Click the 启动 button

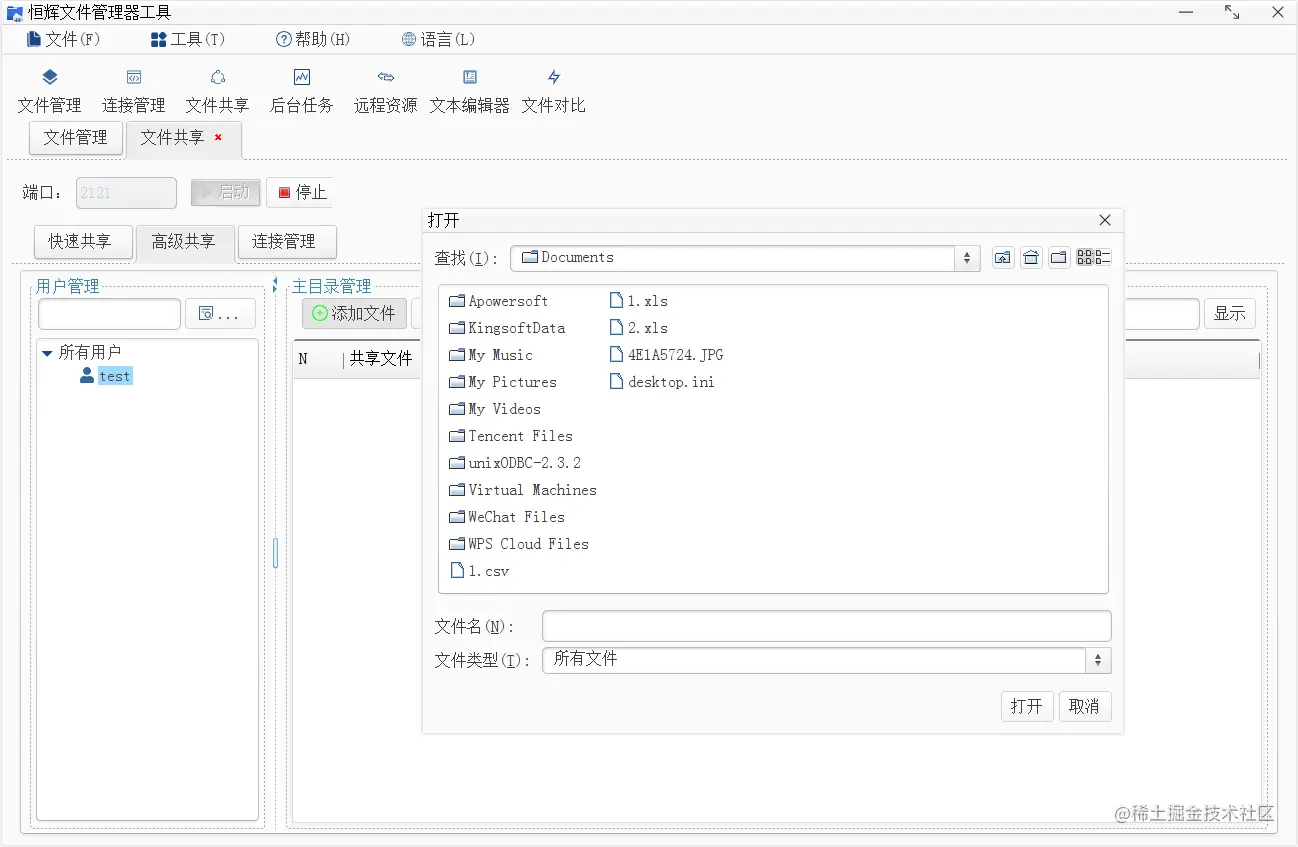click(x=226, y=192)
